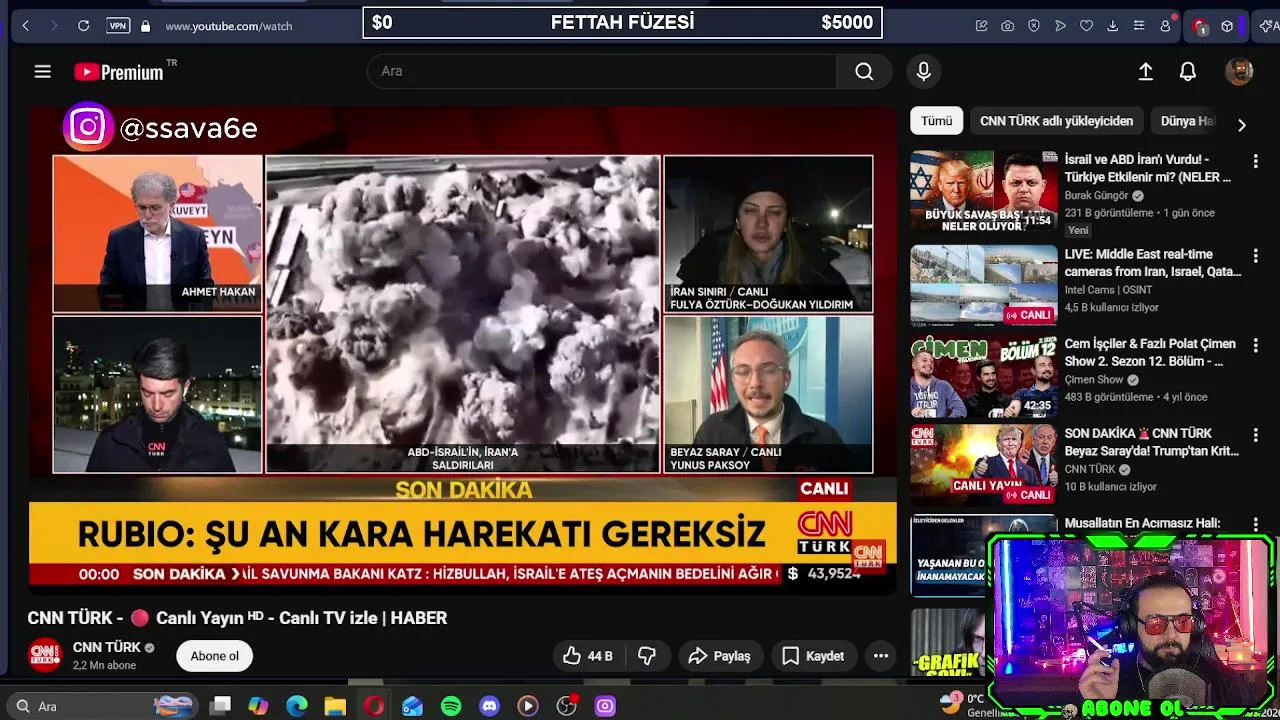Open Outlook mail from the taskbar
This screenshot has width=1280, height=720.
(412, 706)
